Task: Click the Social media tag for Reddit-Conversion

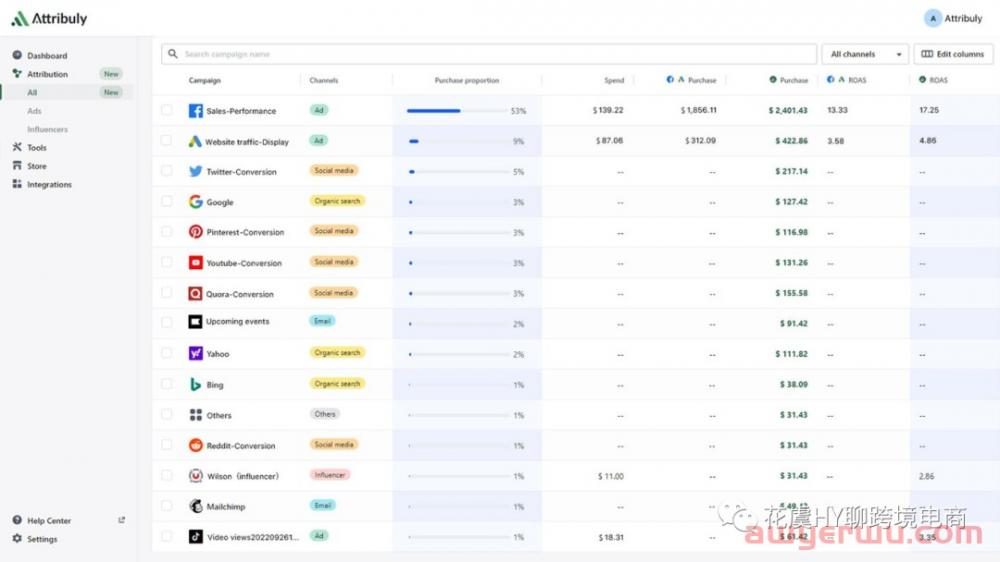Action: tap(334, 444)
